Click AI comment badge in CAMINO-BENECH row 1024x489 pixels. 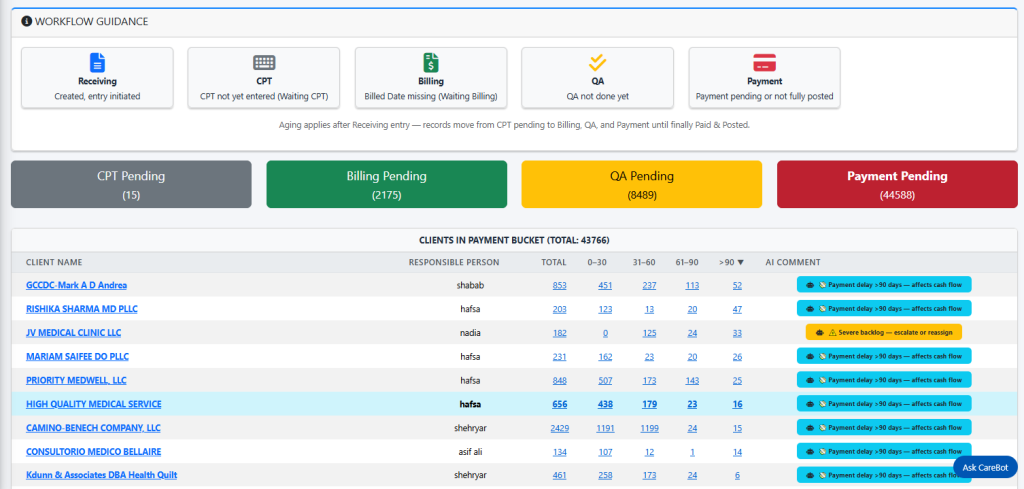pyautogui.click(x=884, y=428)
